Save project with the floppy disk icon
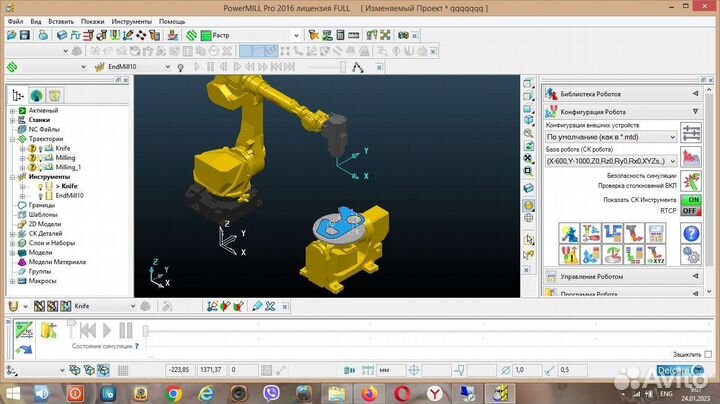Screen dimensions: 720x404 [x=25, y=35]
